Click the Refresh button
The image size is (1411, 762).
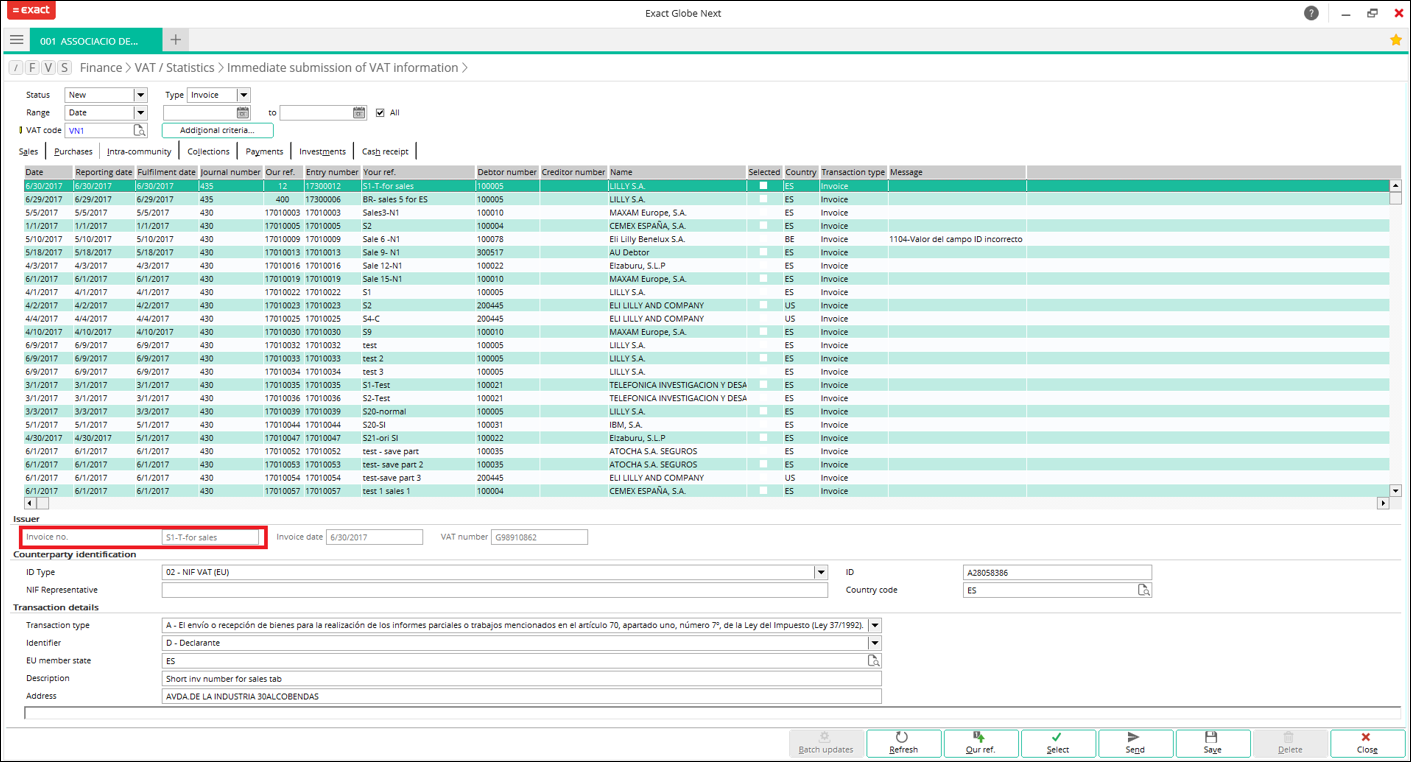[x=903, y=743]
